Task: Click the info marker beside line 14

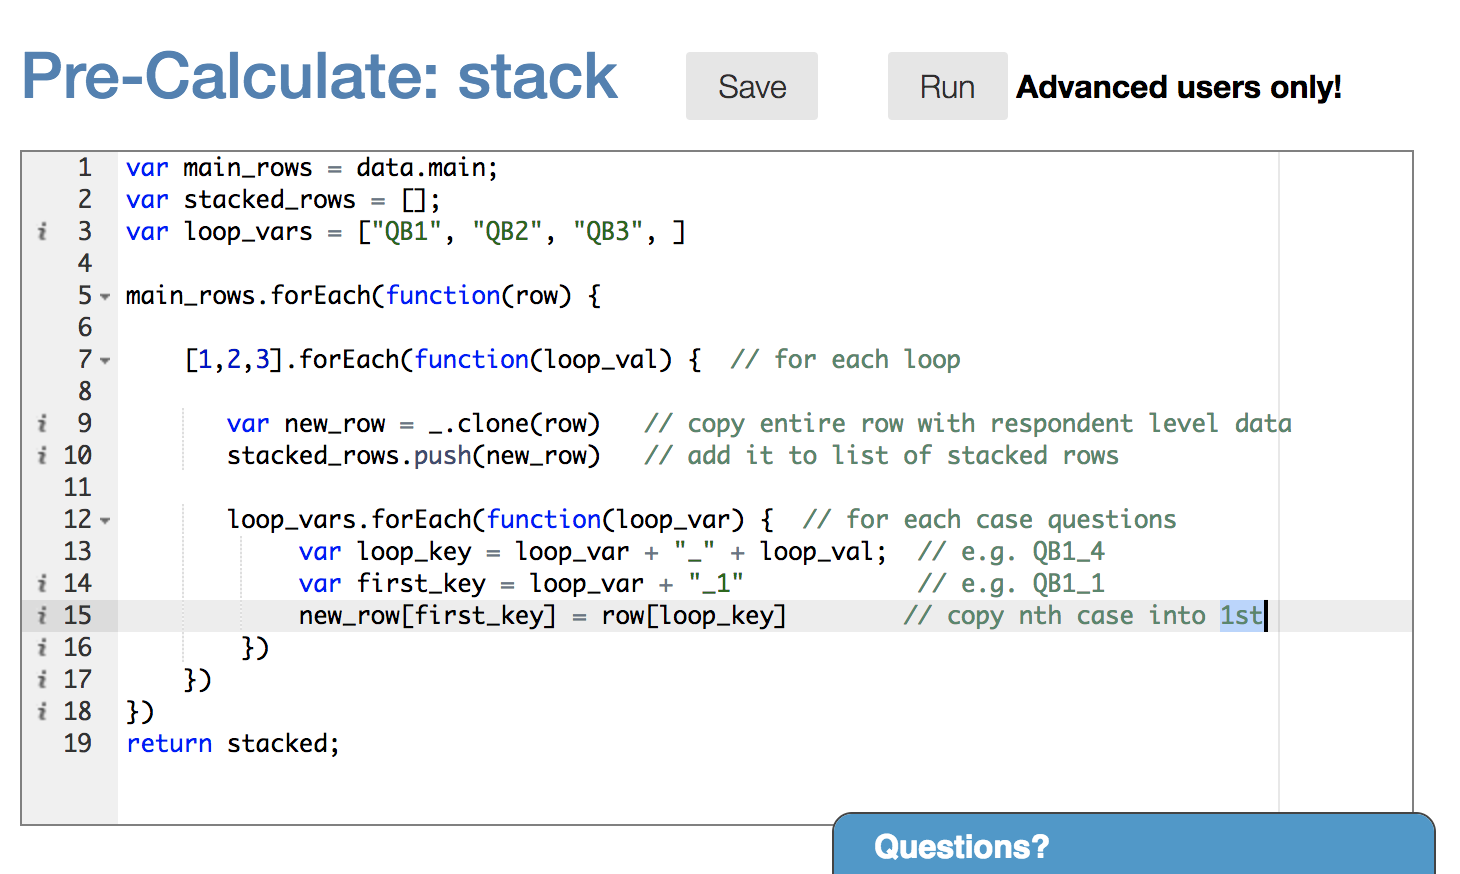Action: 42,584
